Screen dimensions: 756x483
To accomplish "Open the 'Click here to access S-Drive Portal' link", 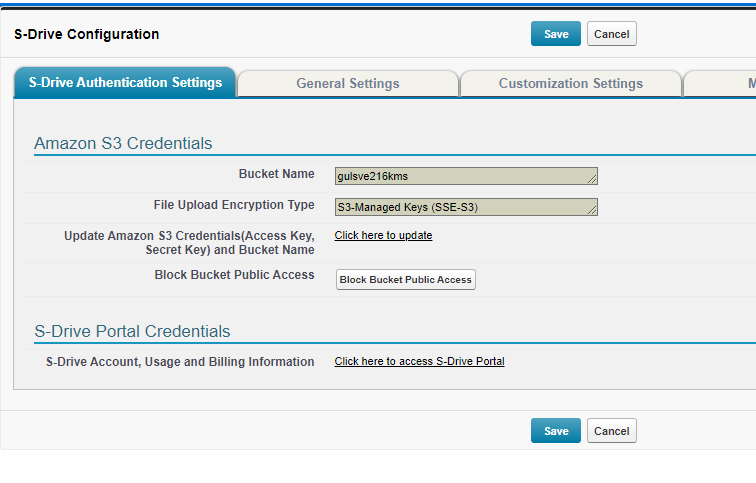I will (x=419, y=361).
